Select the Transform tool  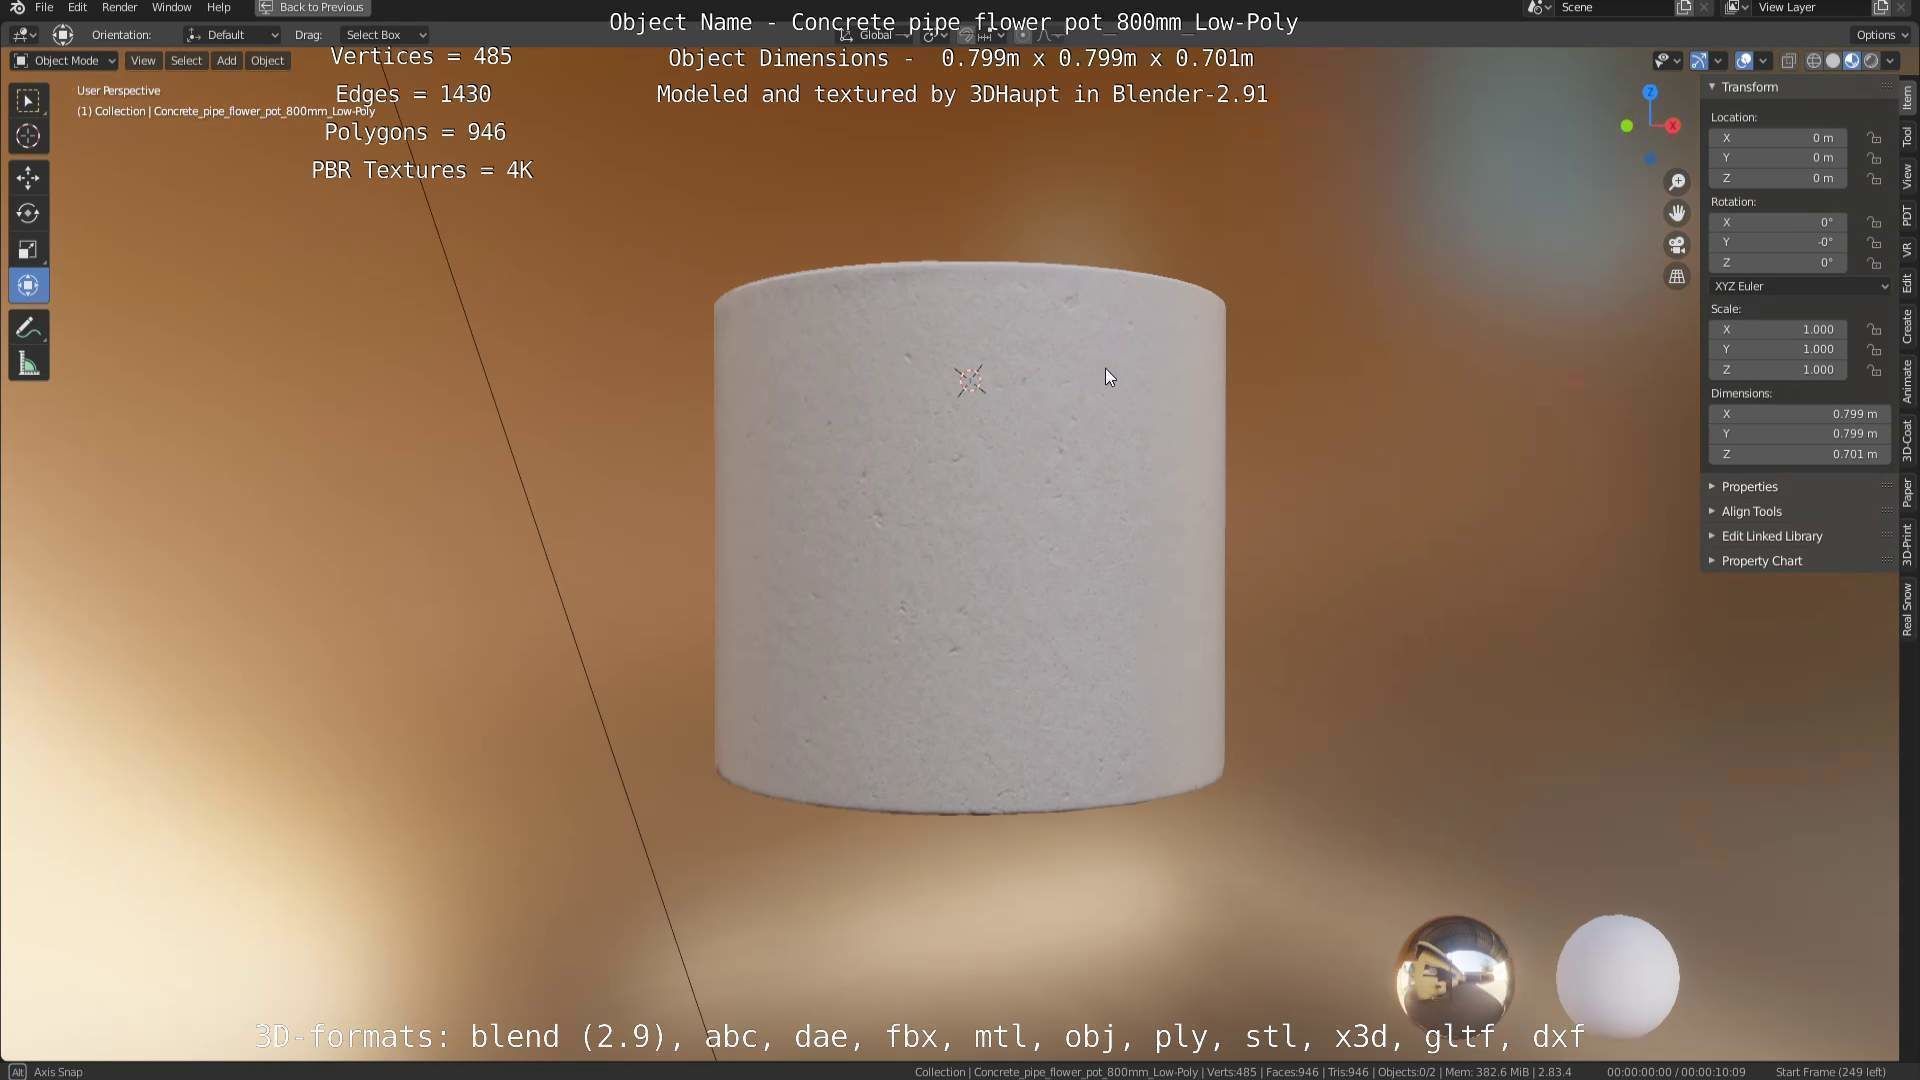coord(28,285)
